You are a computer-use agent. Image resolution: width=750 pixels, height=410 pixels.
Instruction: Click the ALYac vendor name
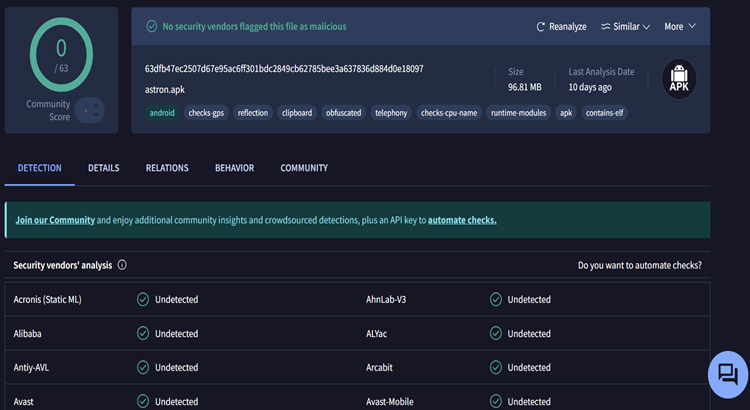point(376,333)
